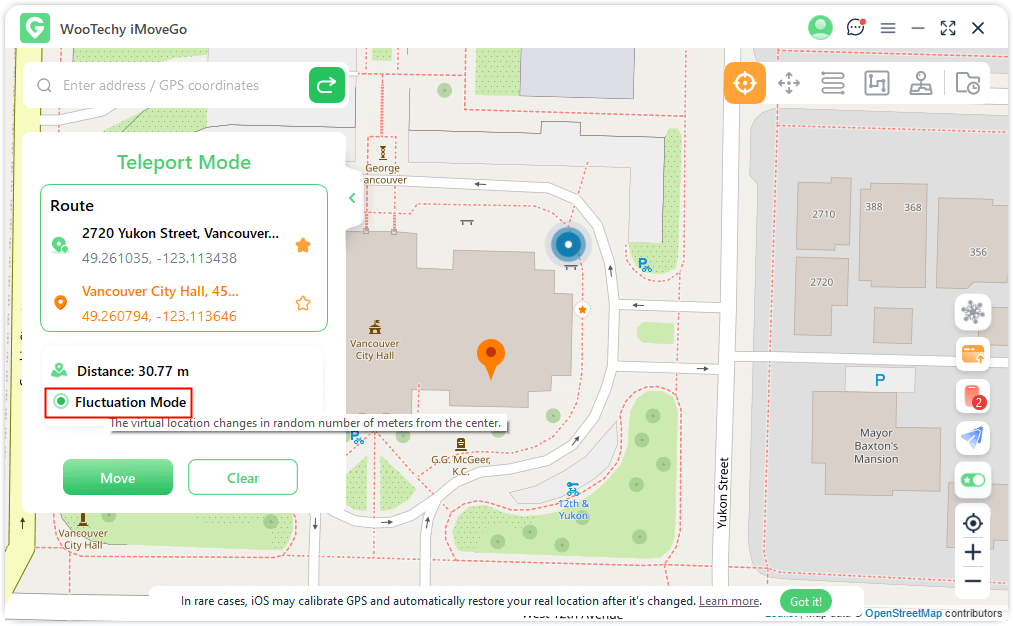Click the search go arrow button
The height and width of the screenshot is (626, 1013).
pos(327,86)
